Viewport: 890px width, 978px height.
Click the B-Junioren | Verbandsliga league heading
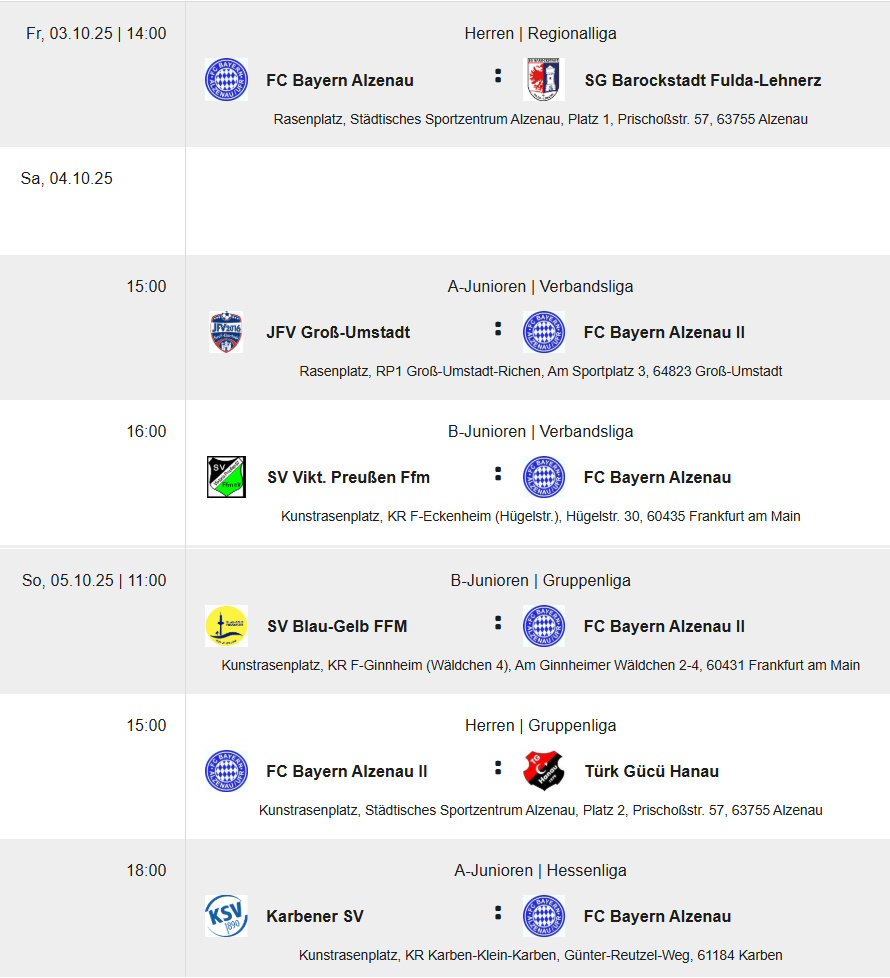[540, 431]
